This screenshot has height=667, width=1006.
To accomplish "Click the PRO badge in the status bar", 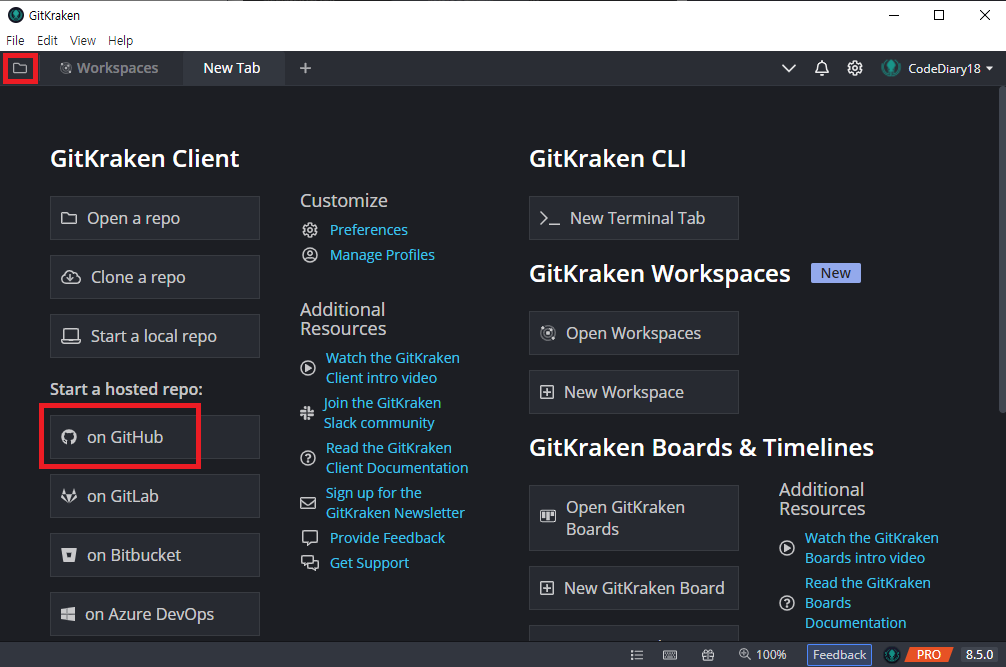I will click(928, 654).
